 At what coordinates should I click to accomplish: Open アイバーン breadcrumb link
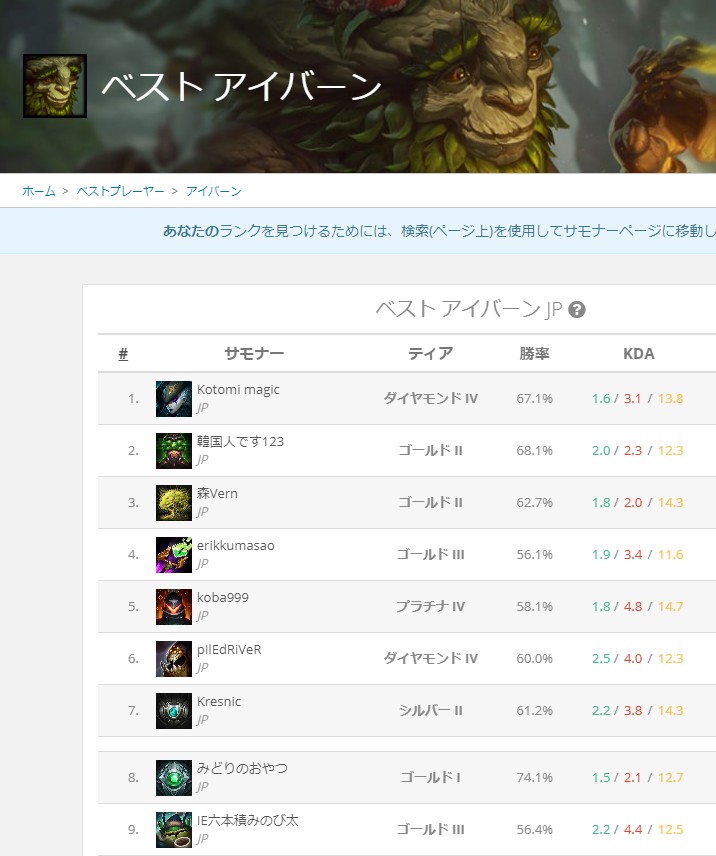pyautogui.click(x=213, y=191)
